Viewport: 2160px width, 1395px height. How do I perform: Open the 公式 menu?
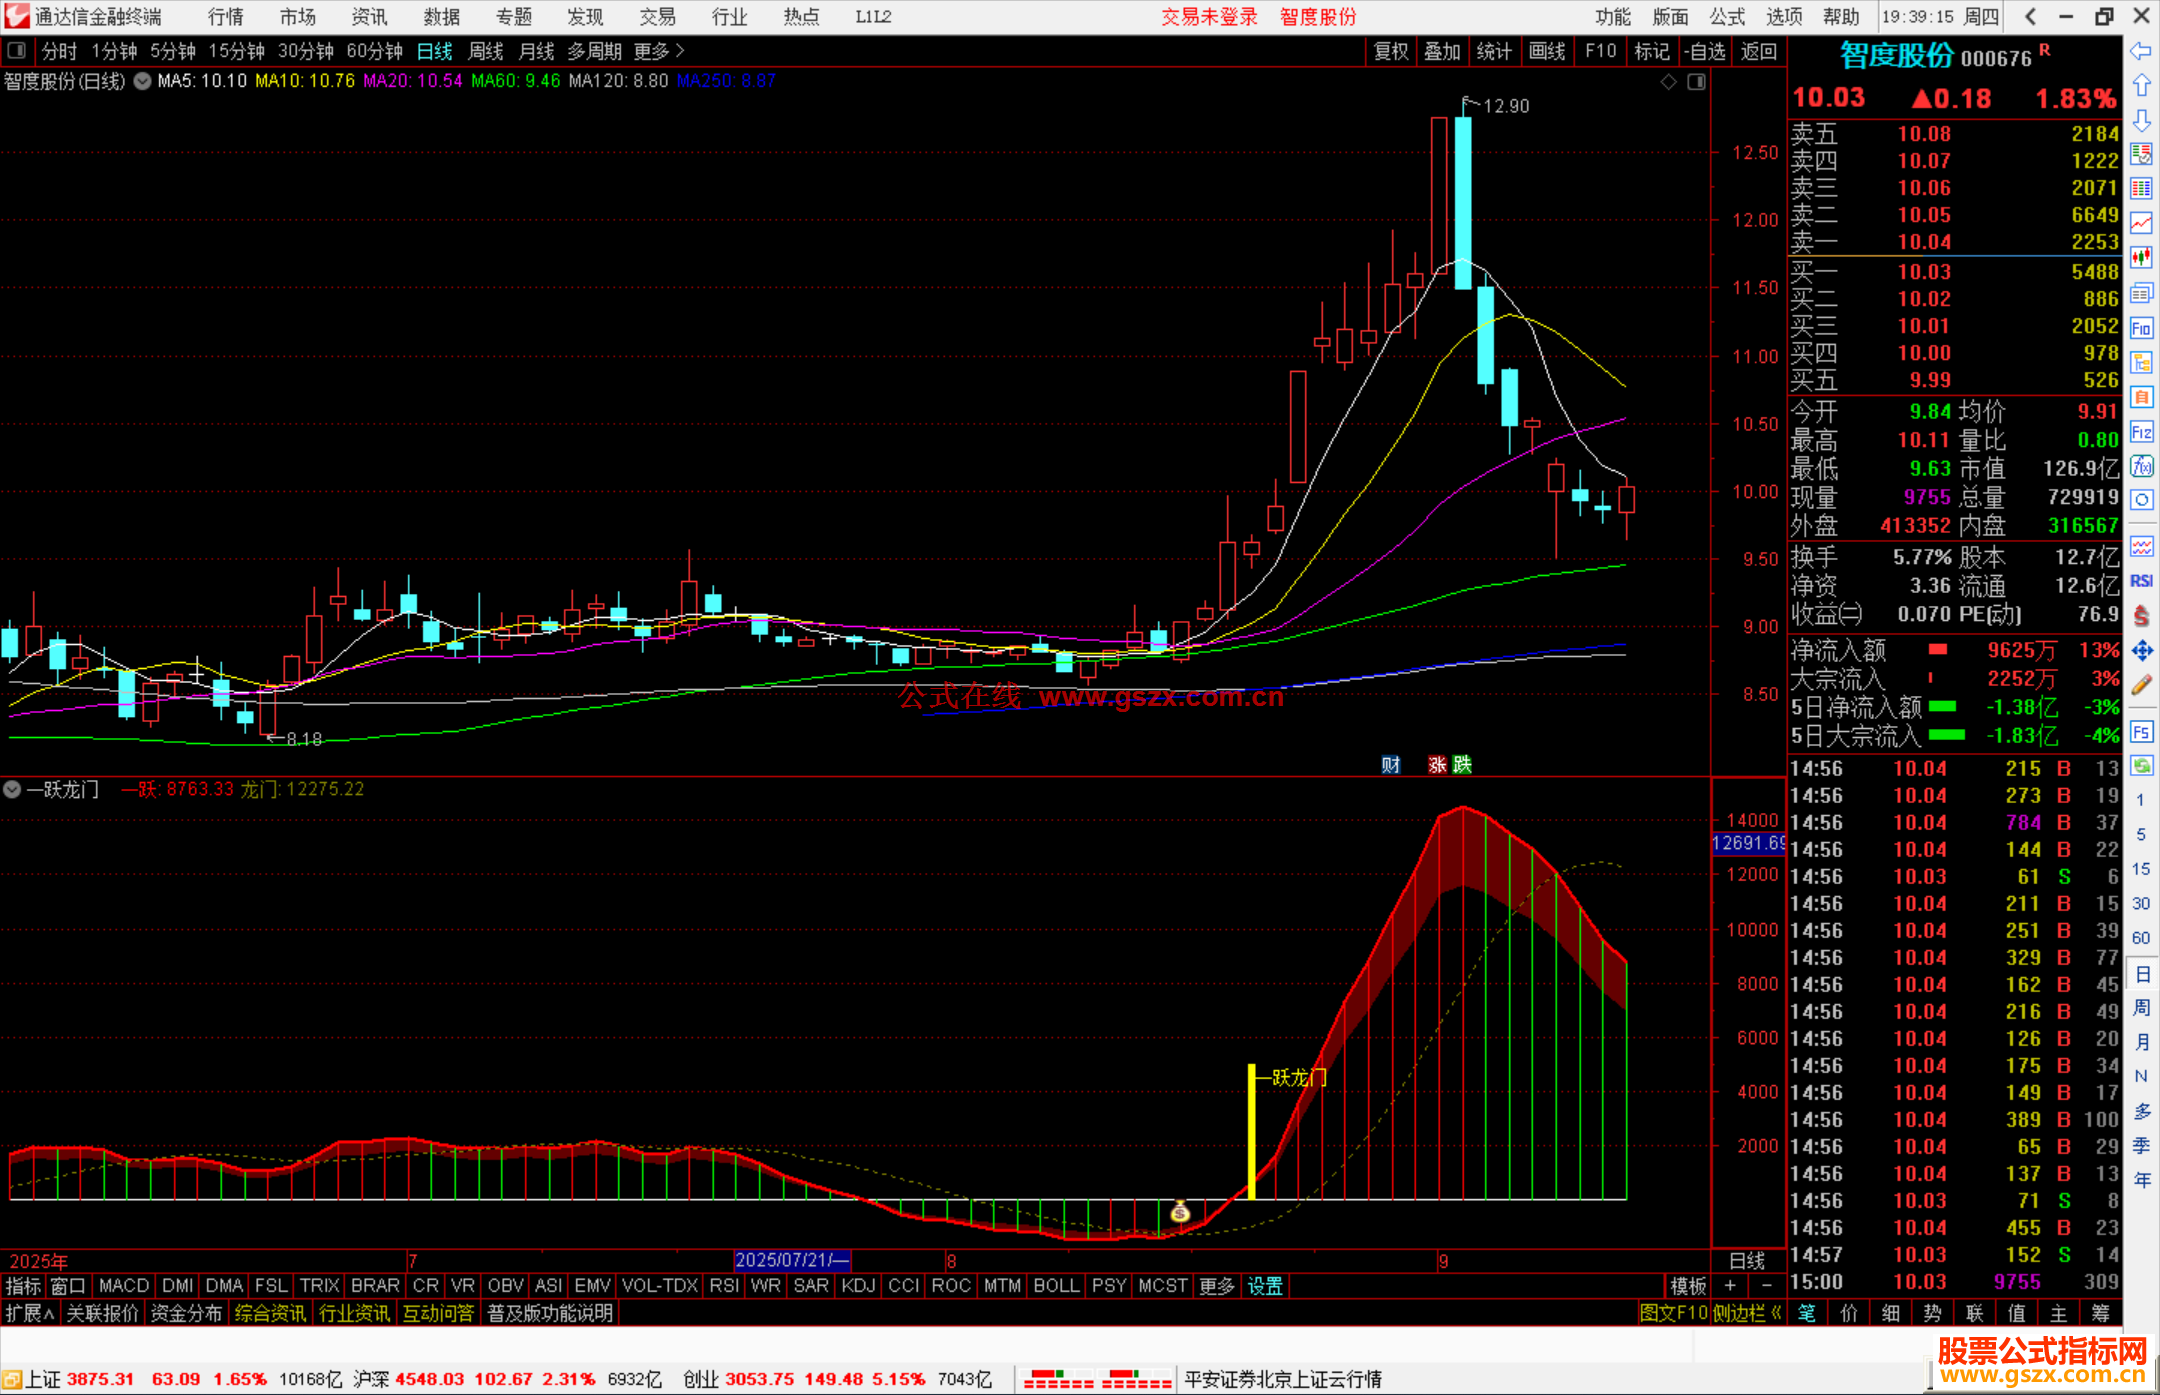point(1727,17)
